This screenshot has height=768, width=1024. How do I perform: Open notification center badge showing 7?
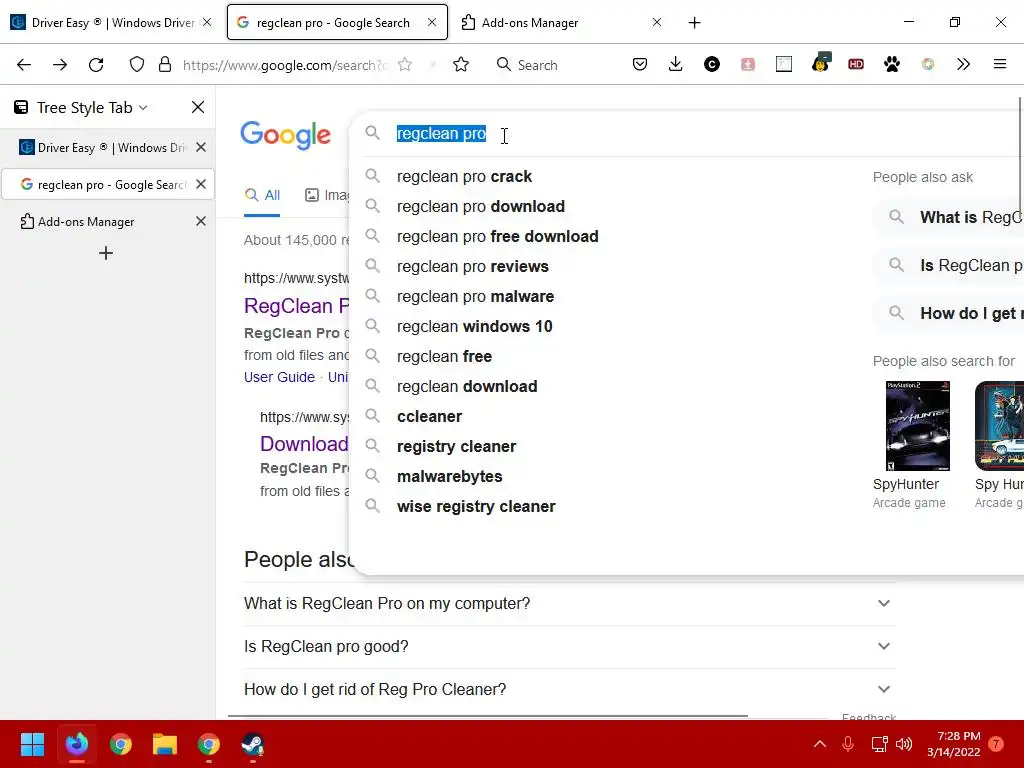(995, 744)
